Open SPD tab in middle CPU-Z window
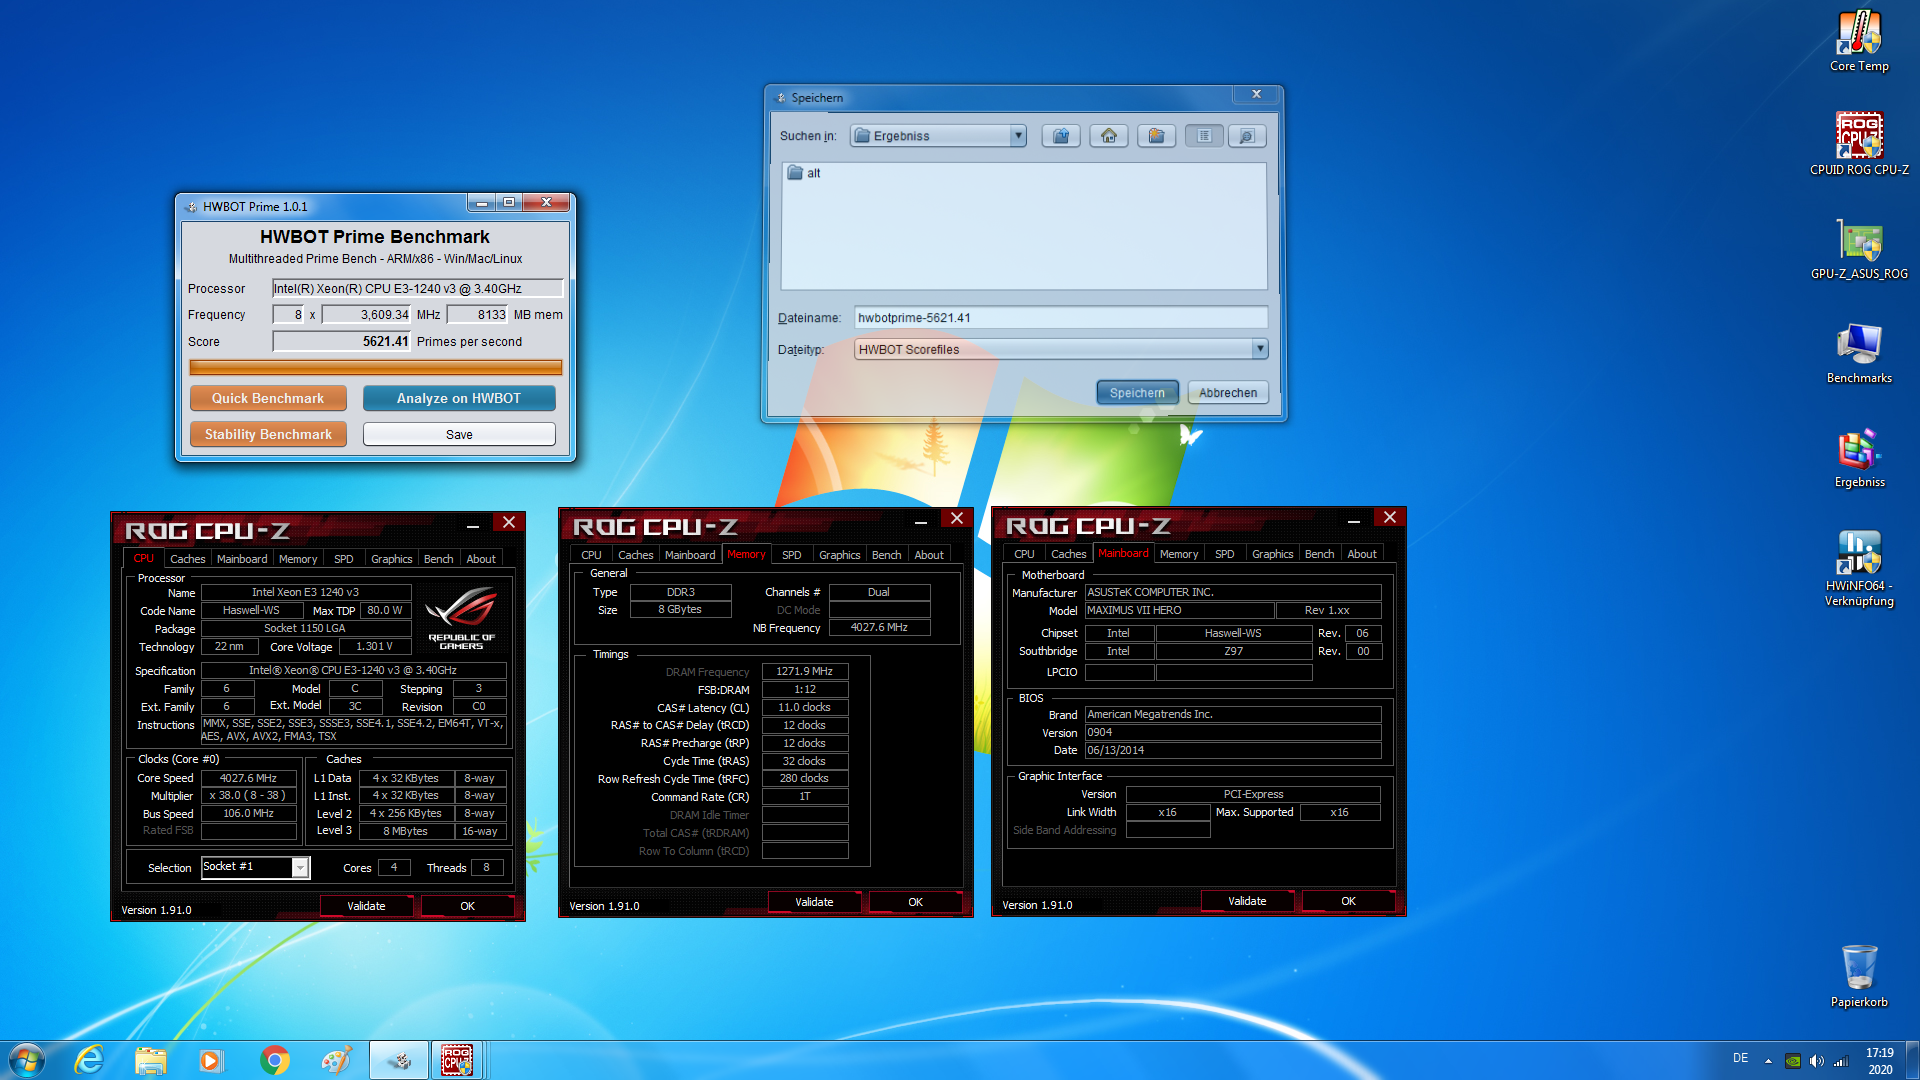Screen dimensions: 1920x1080 [x=791, y=555]
